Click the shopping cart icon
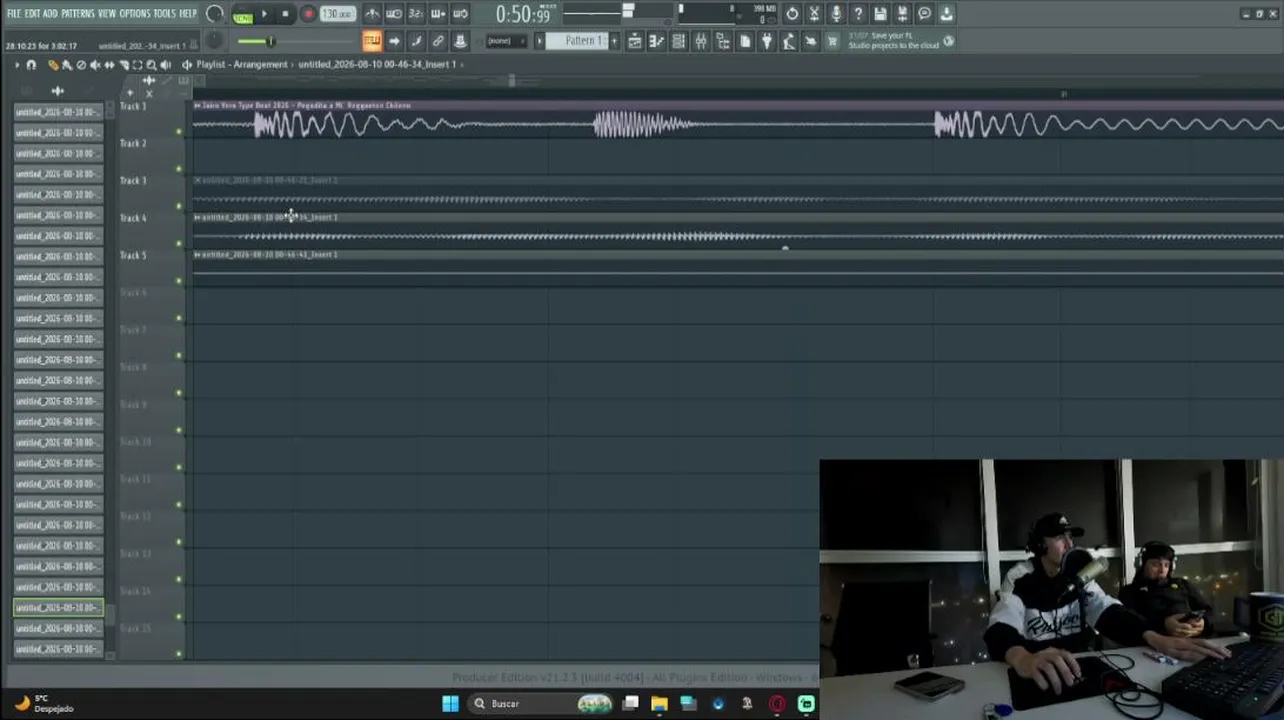 click(832, 41)
